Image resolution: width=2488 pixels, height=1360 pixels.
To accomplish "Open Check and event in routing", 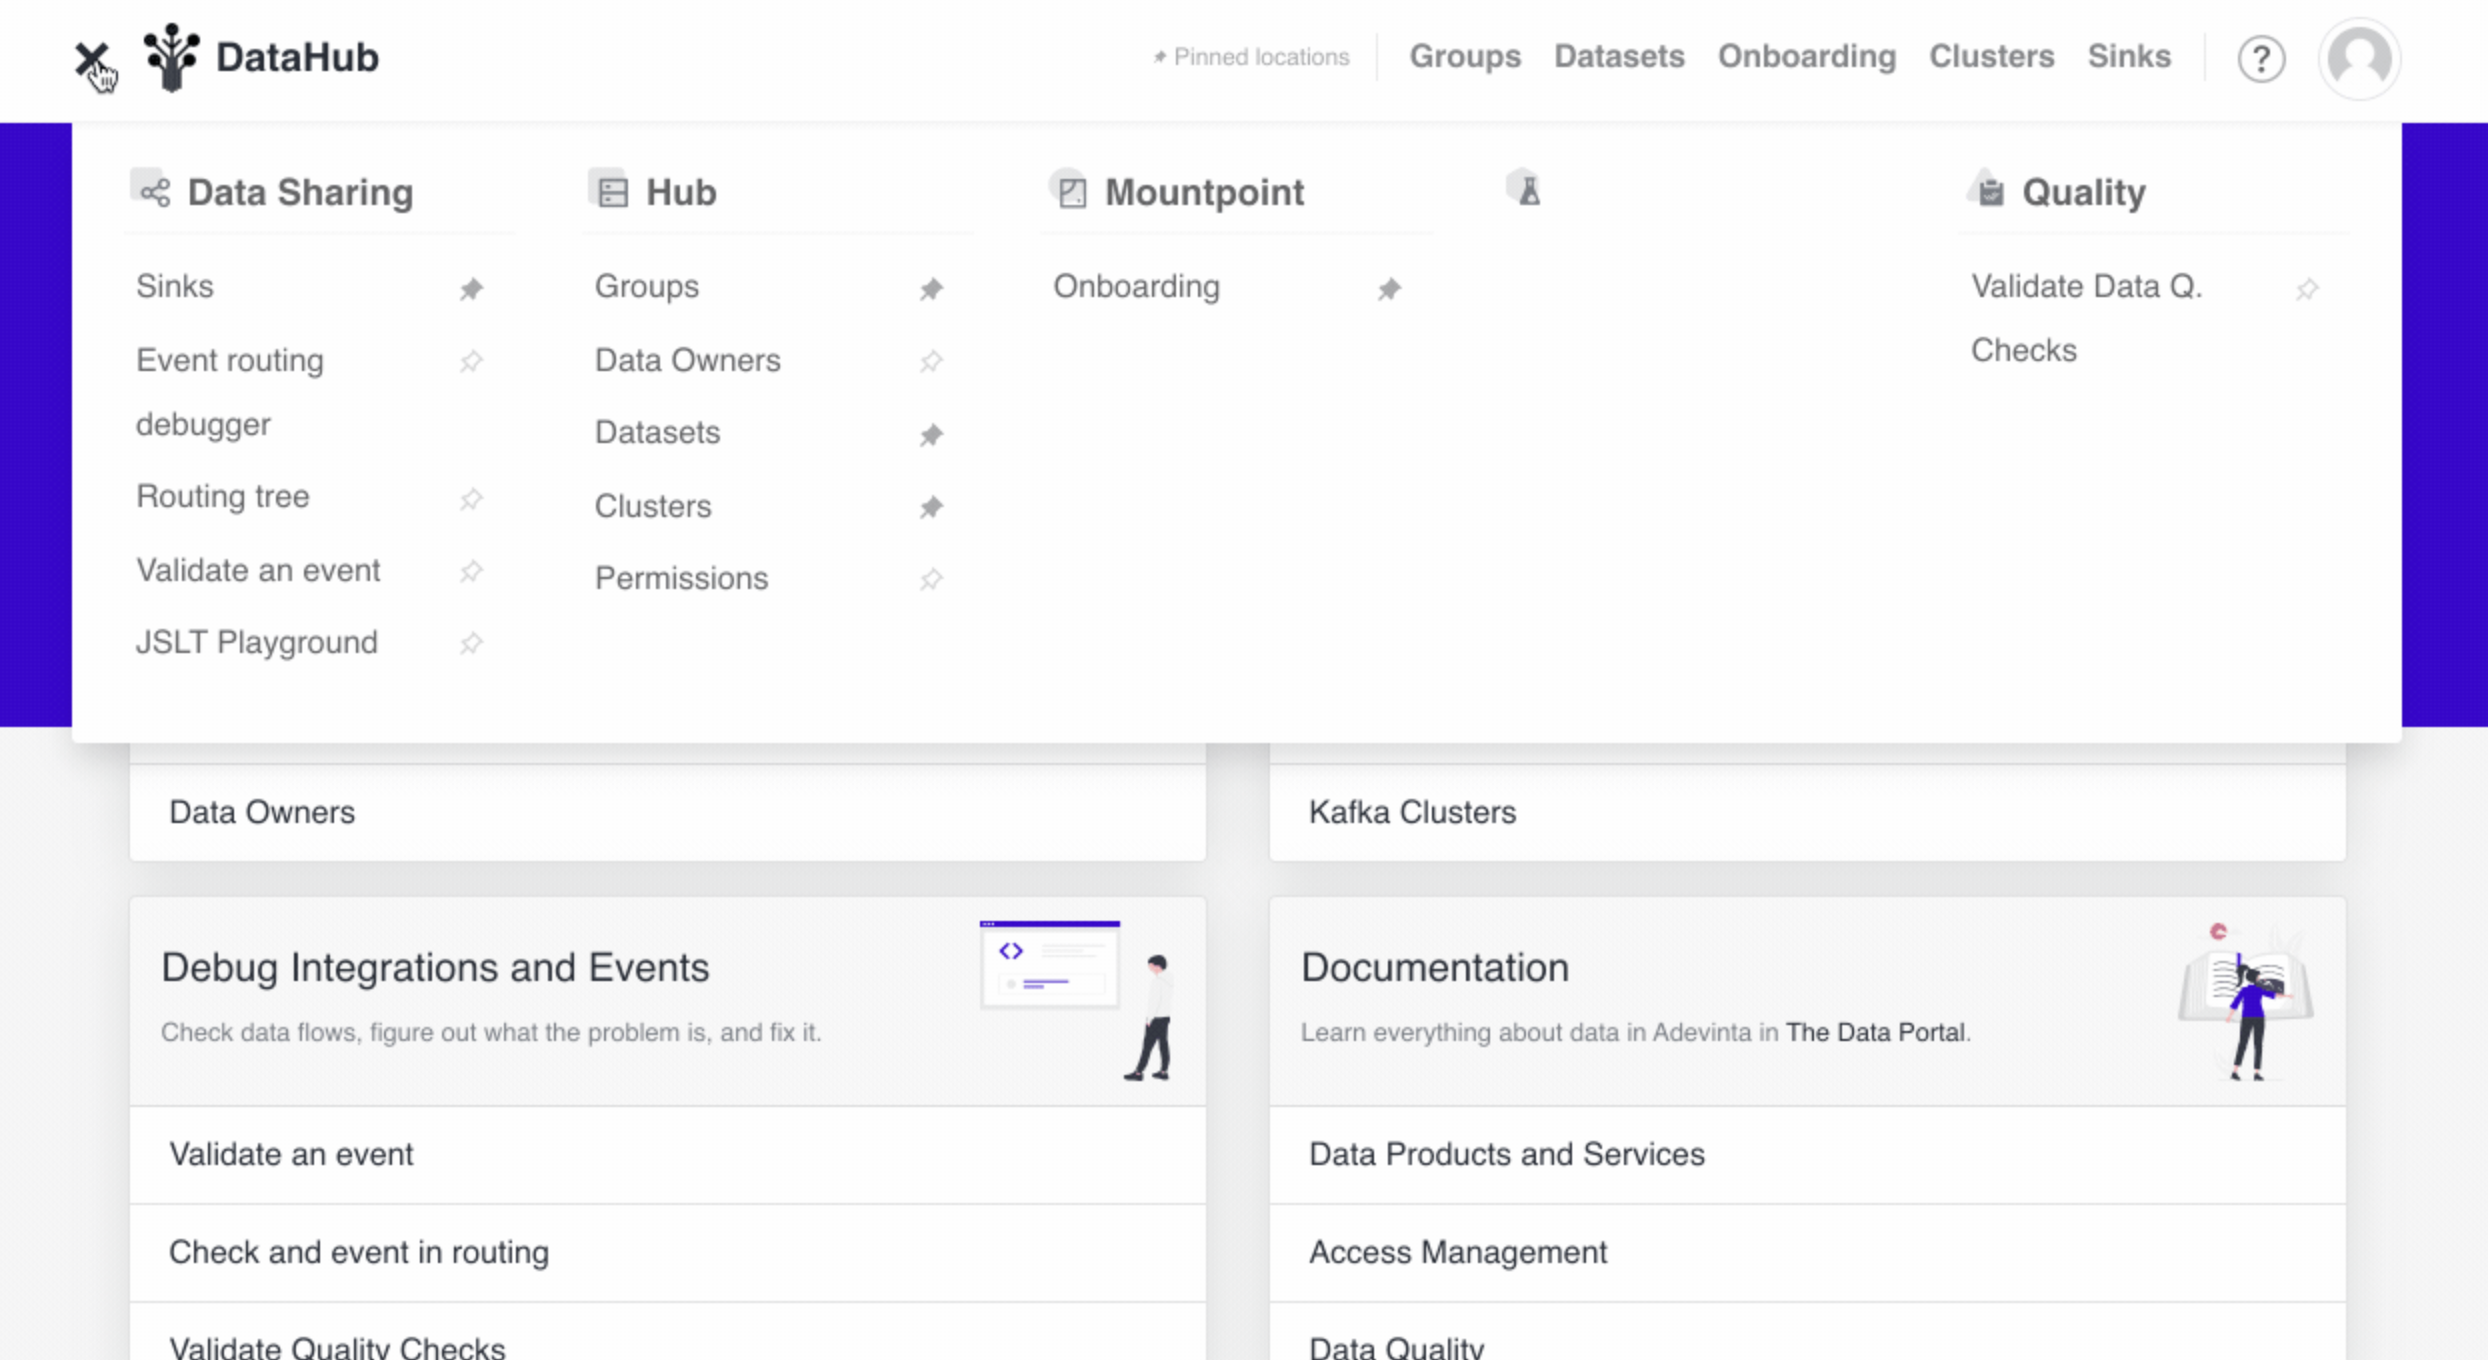I will click(x=667, y=1252).
